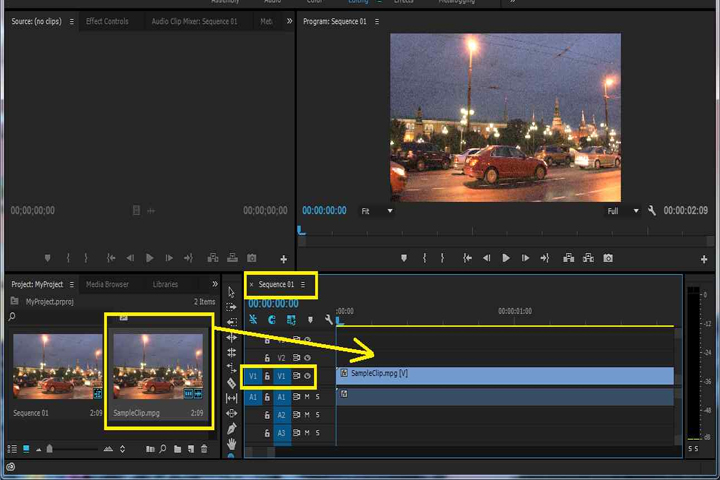Select the Selection tool arrow
Image resolution: width=720 pixels, height=480 pixels.
pos(231,292)
